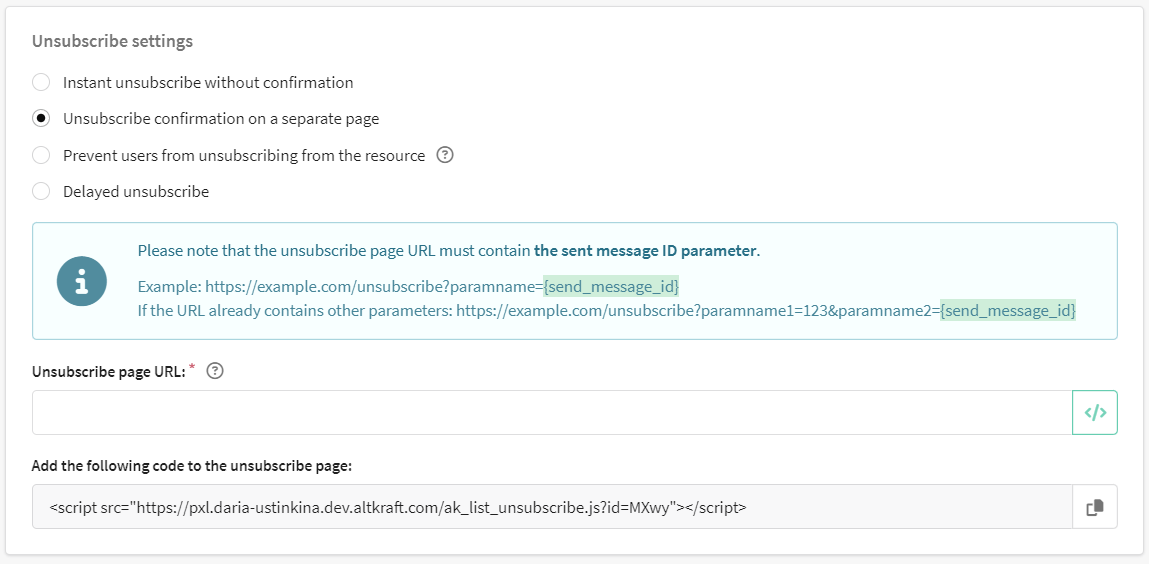Open help icon beside Unsubscribe page URL label
The image size is (1149, 564).
pos(215,371)
